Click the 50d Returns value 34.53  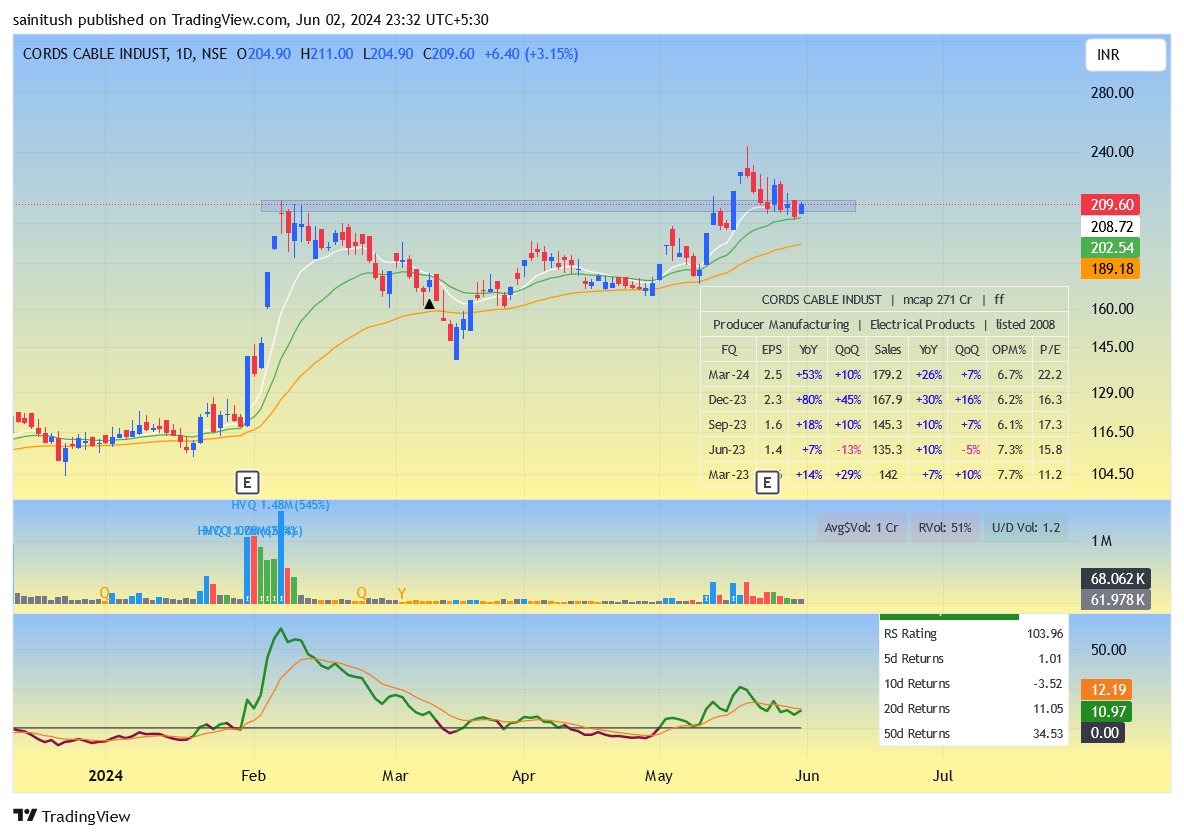[1048, 733]
